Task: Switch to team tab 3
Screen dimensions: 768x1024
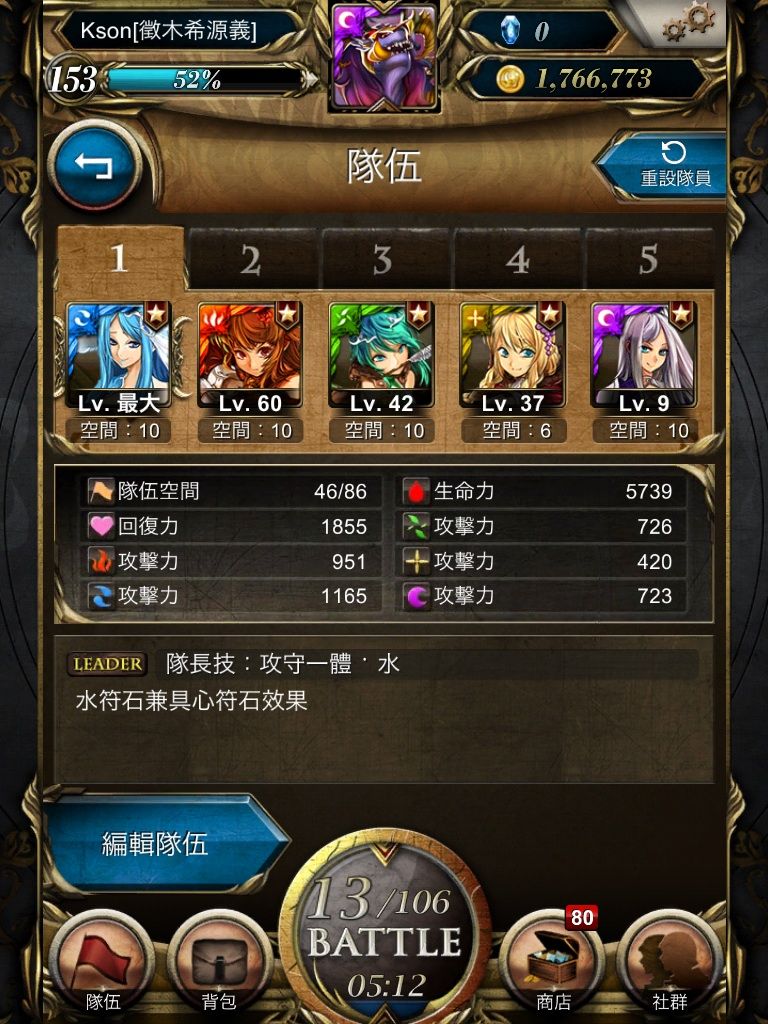Action: pyautogui.click(x=384, y=259)
